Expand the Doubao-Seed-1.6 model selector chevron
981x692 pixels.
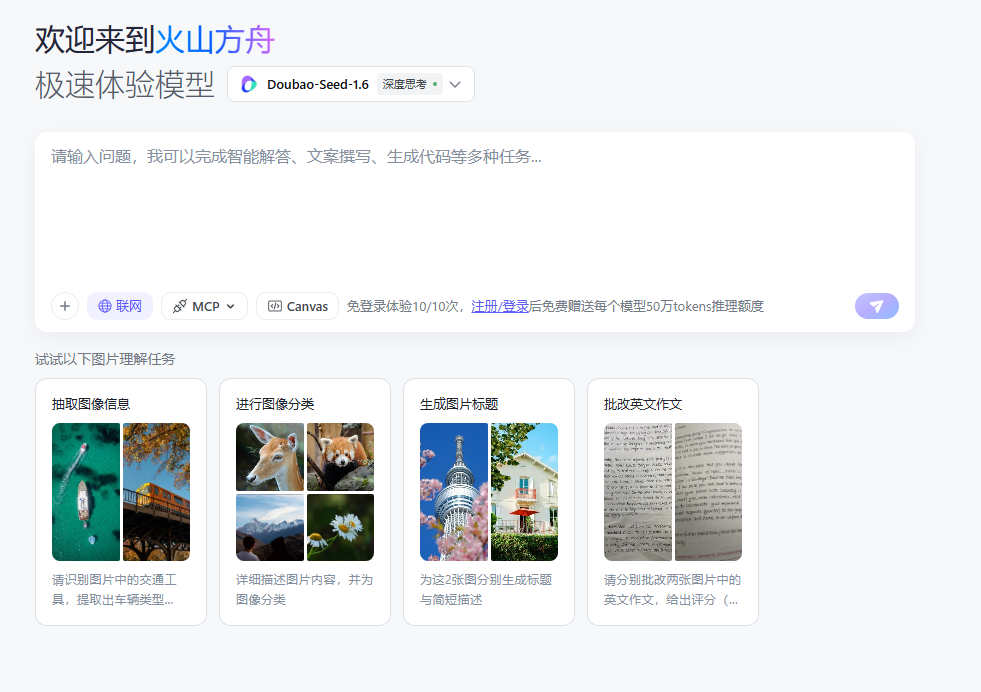[455, 85]
